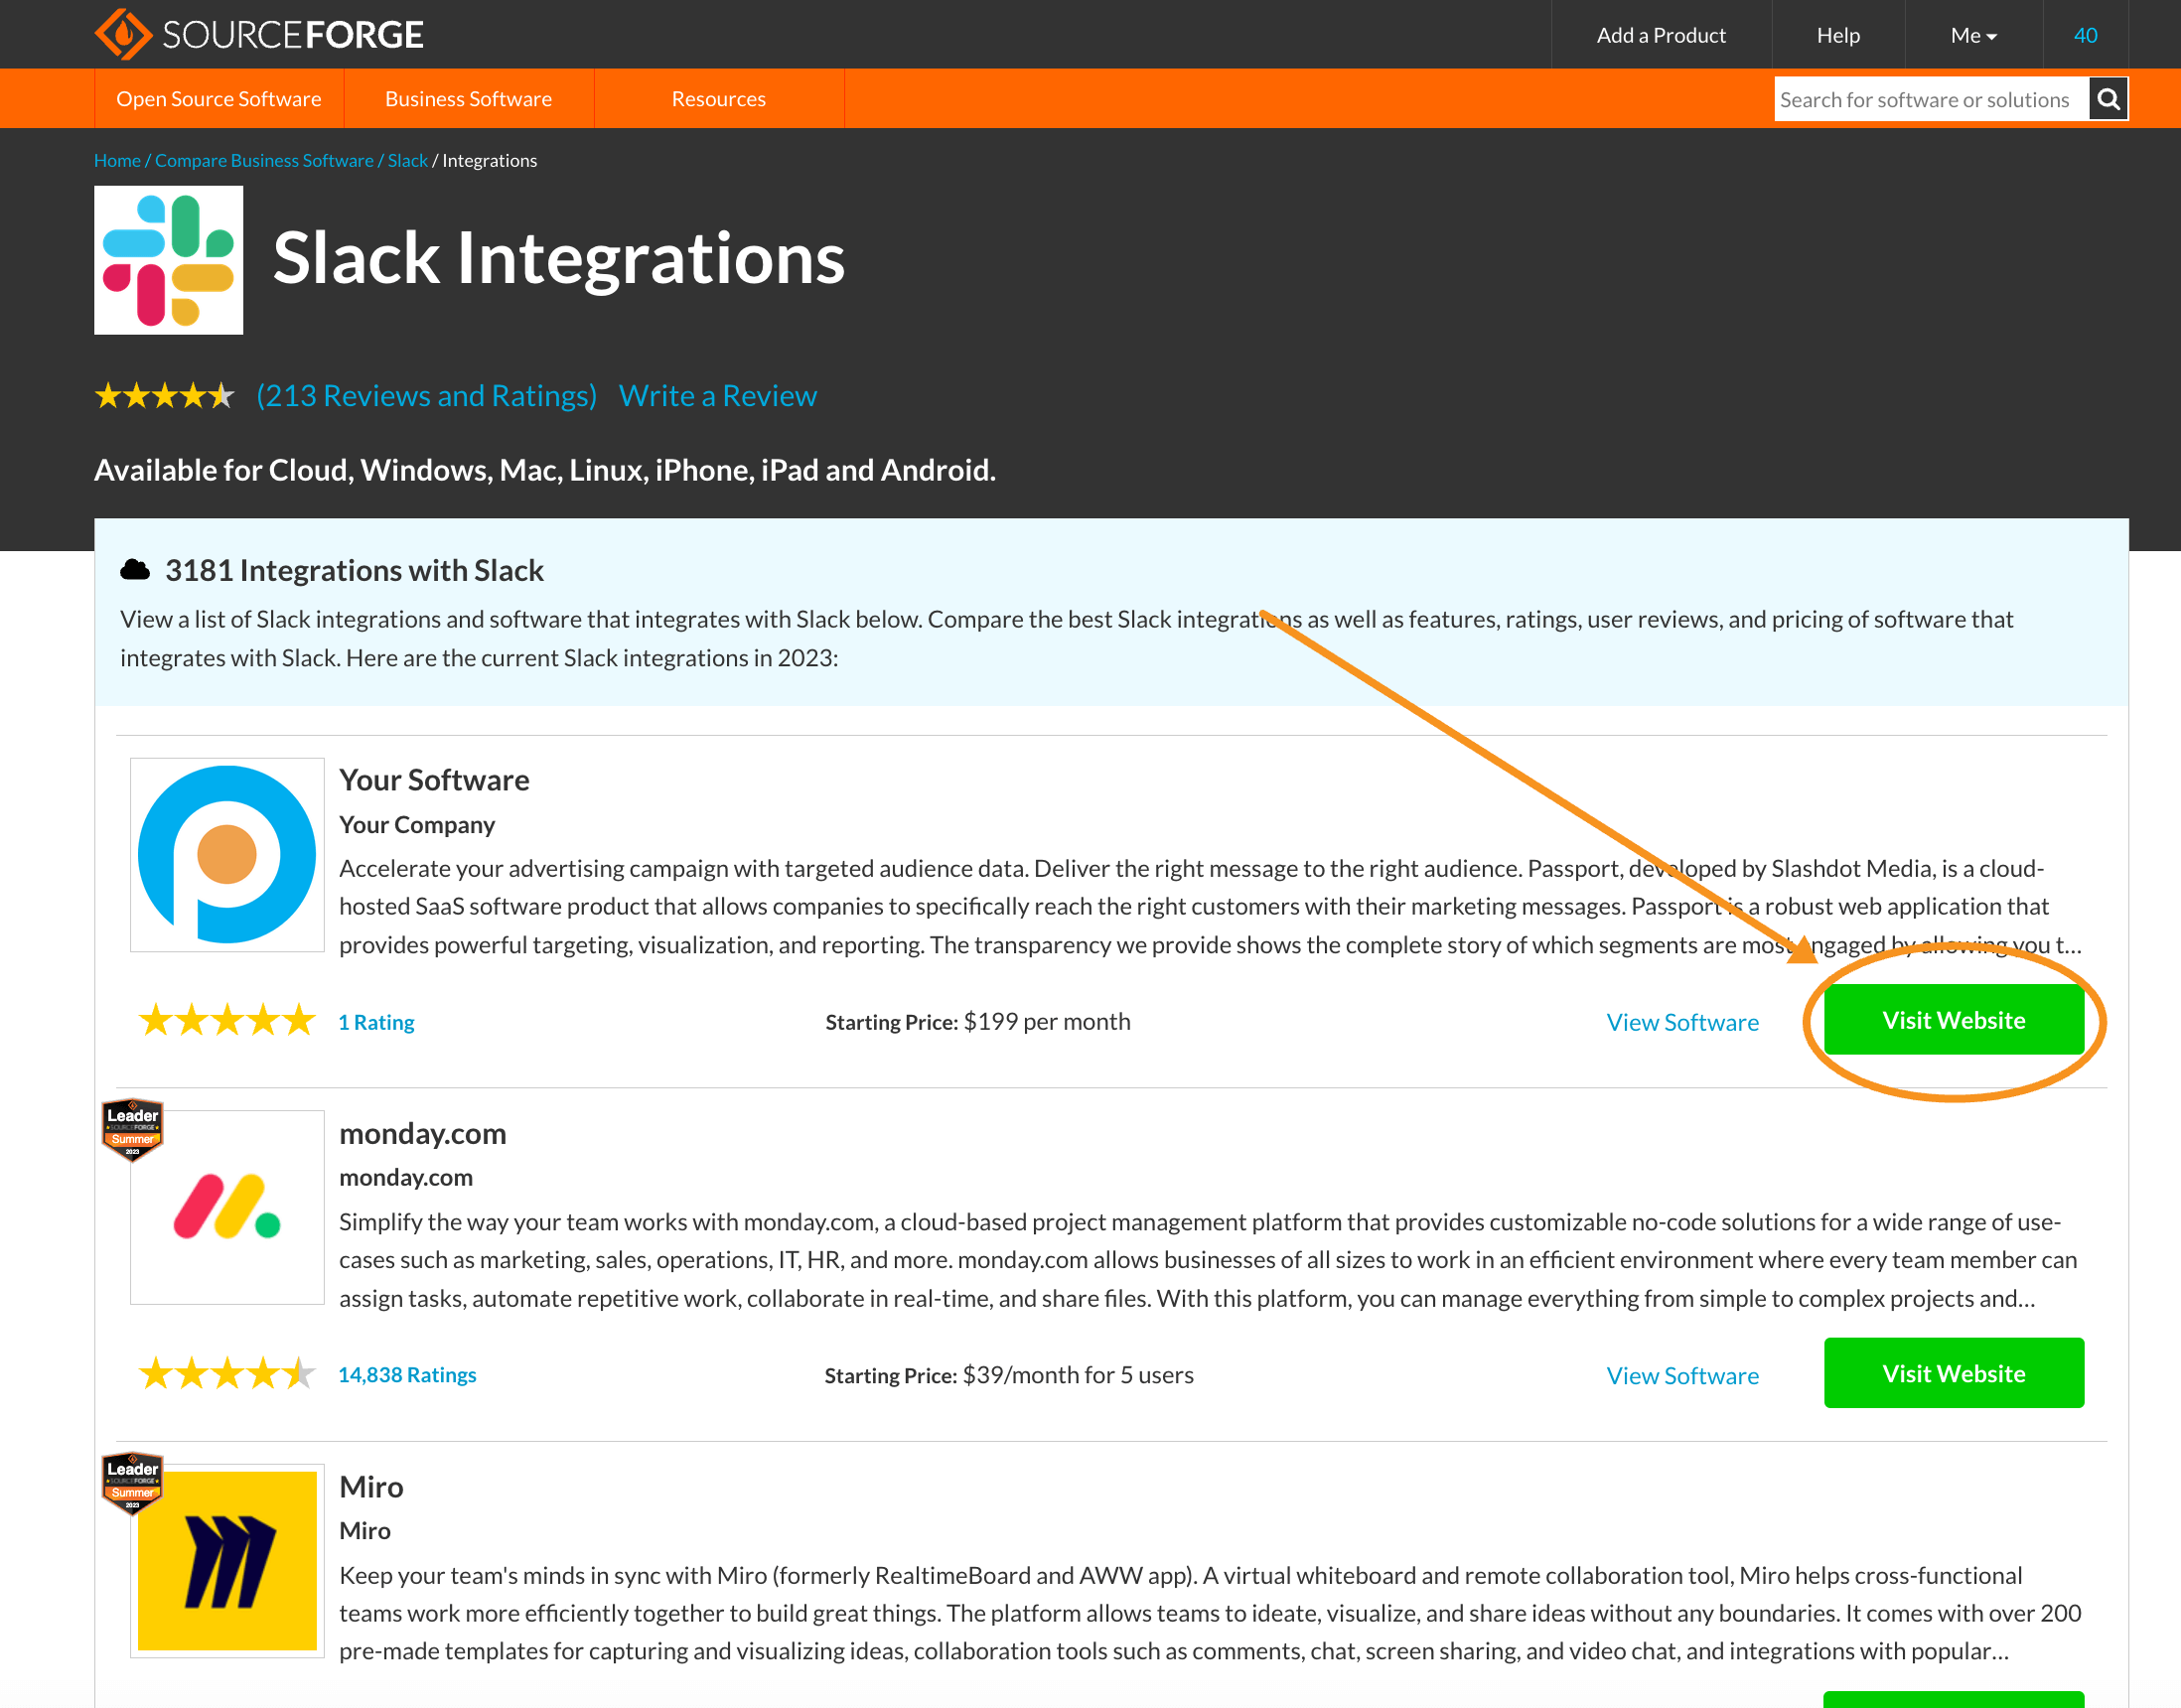
Task: Open the Resources menu
Action: pyautogui.click(x=719, y=99)
